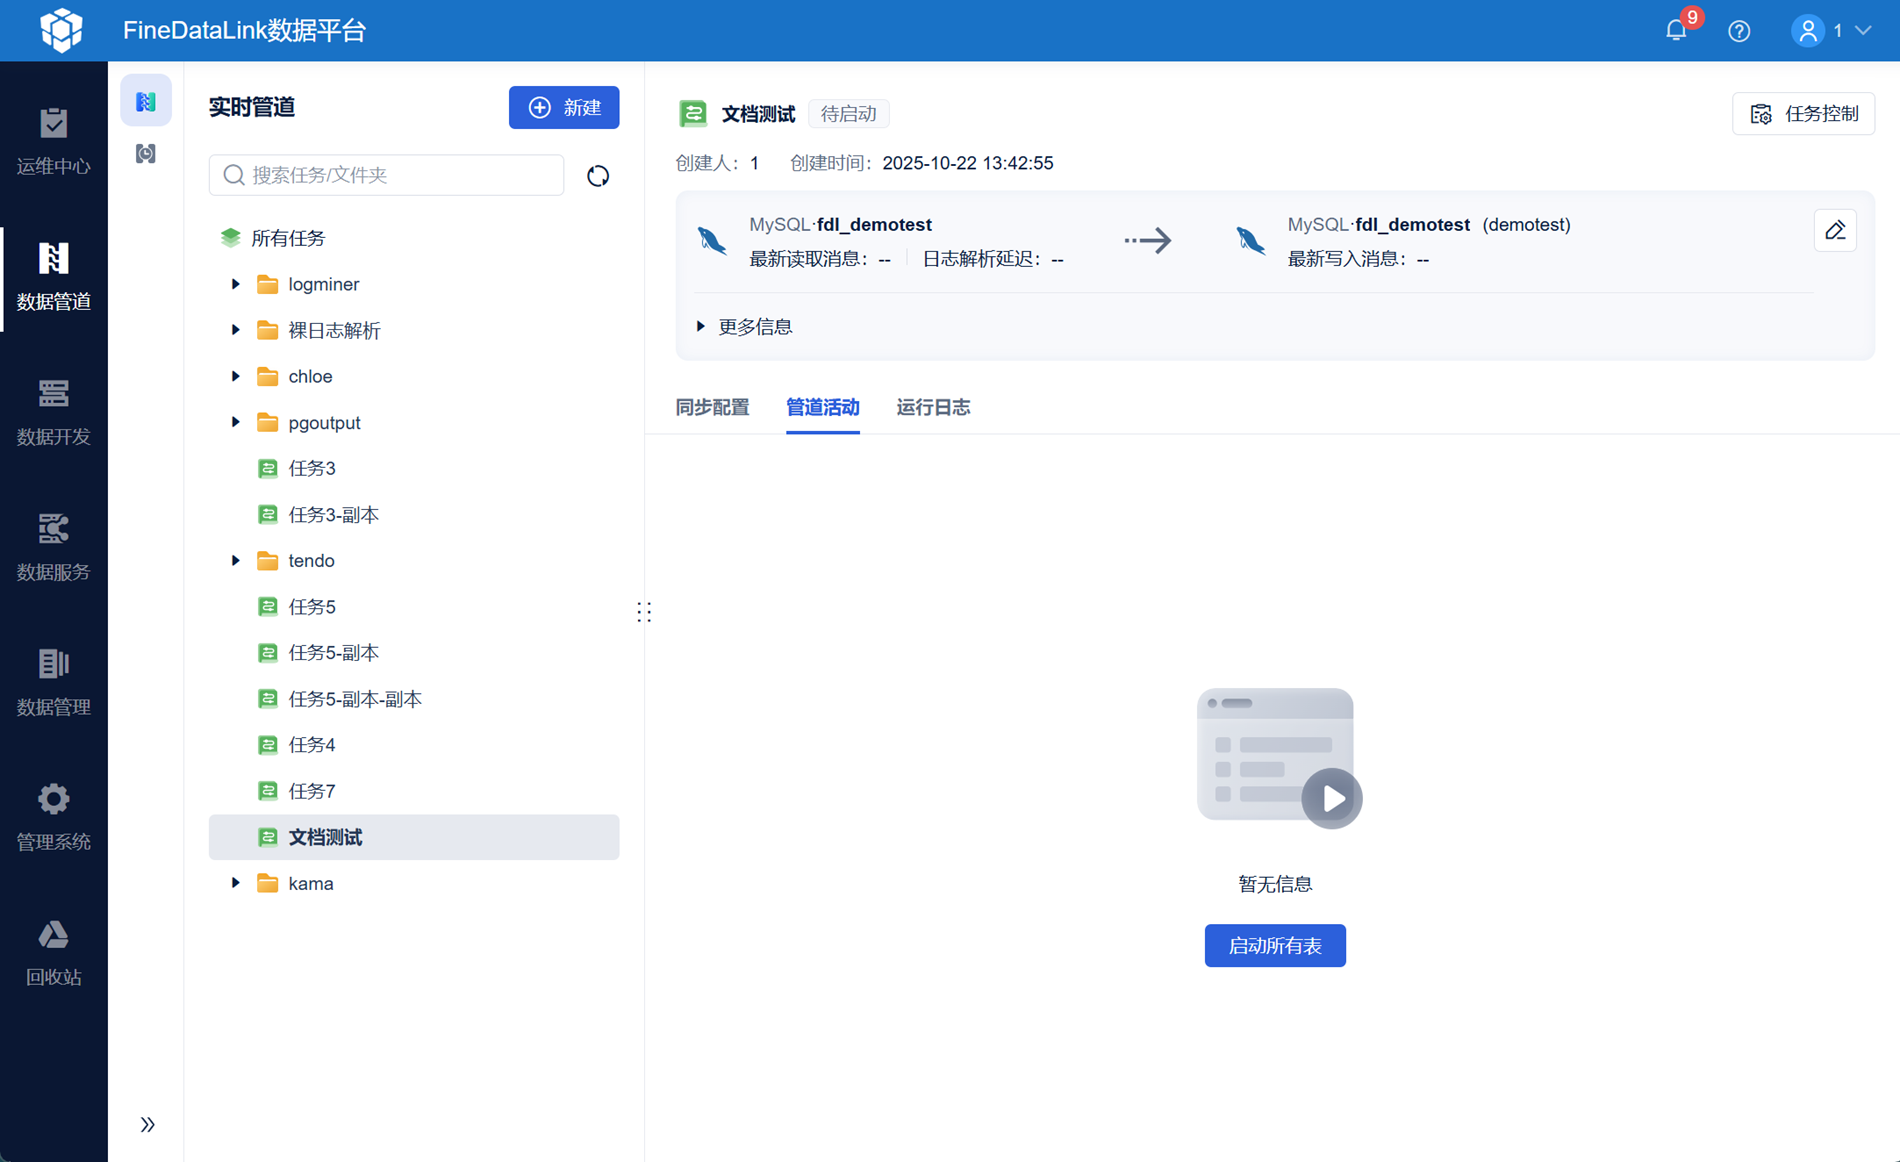
Task: Switch to the 同步配置 tab
Action: point(712,407)
